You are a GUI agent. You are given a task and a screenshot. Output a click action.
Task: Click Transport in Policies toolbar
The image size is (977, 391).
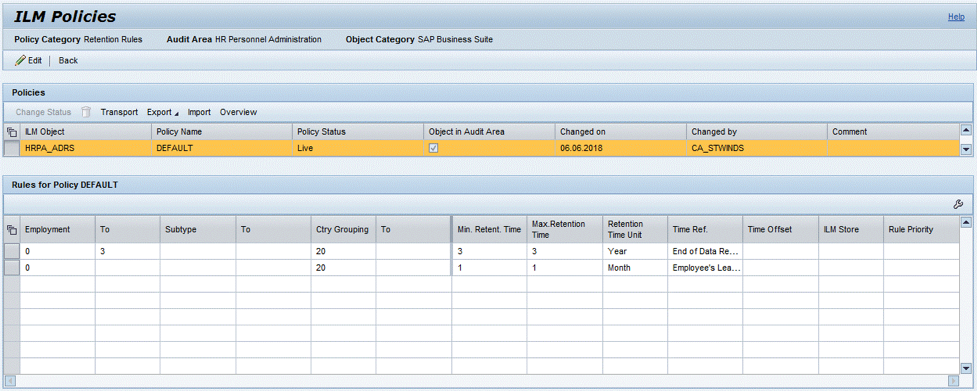pyautogui.click(x=119, y=112)
